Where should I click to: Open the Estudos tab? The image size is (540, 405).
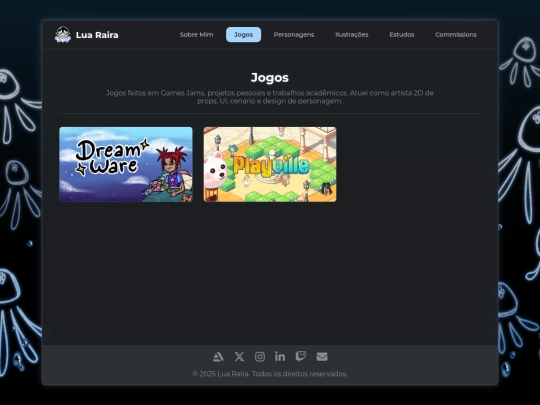point(402,34)
